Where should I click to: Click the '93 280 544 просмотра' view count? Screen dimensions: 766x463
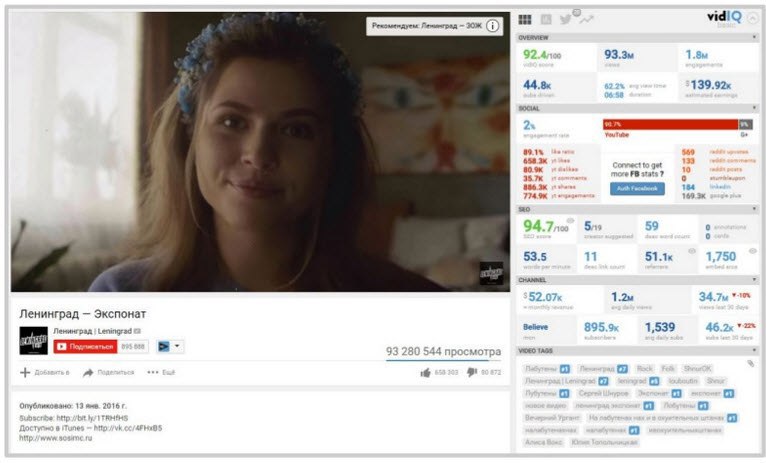coord(443,351)
